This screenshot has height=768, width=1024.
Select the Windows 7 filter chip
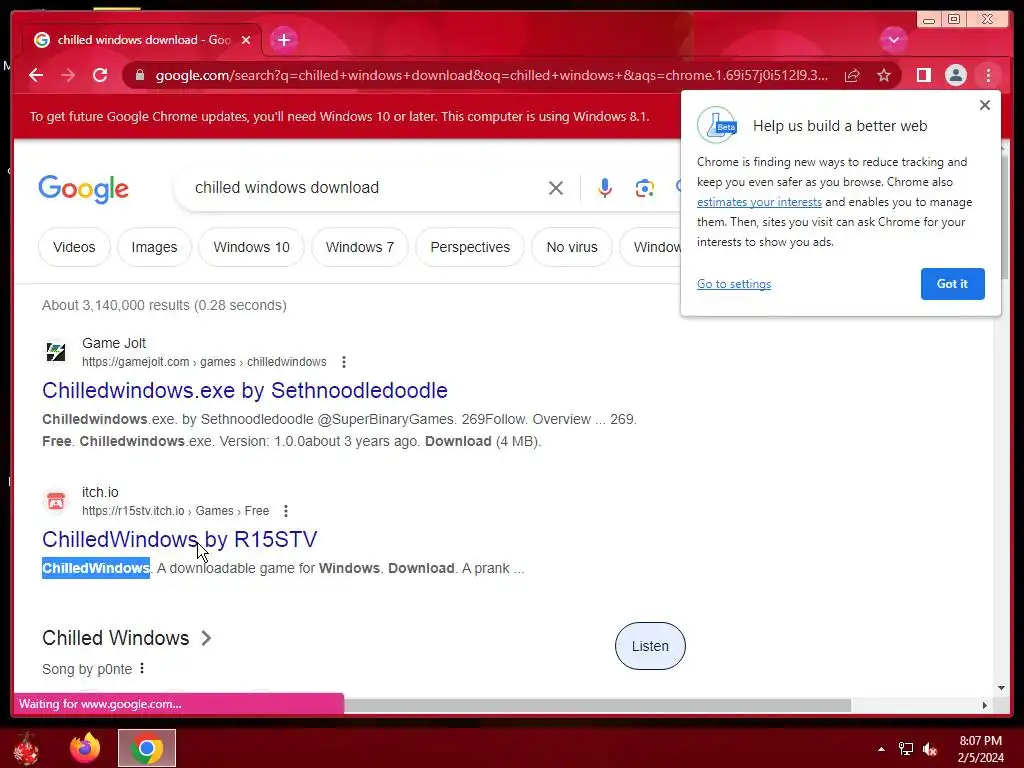(x=360, y=248)
